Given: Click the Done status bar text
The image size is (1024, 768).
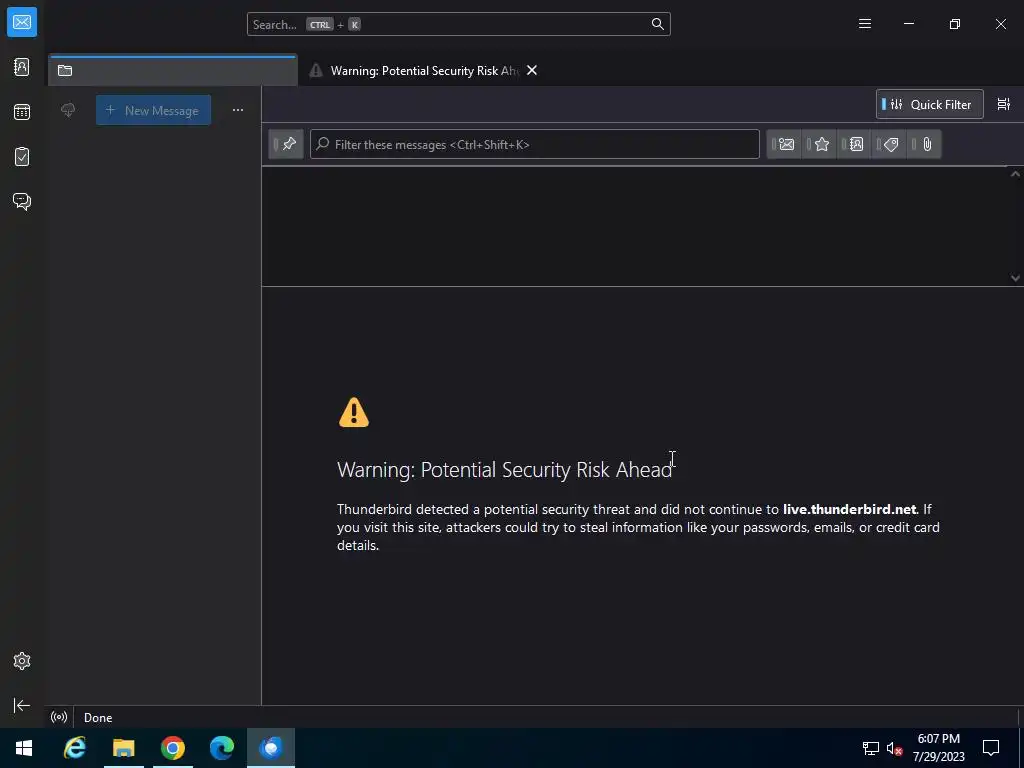Looking at the screenshot, I should coord(98,718).
